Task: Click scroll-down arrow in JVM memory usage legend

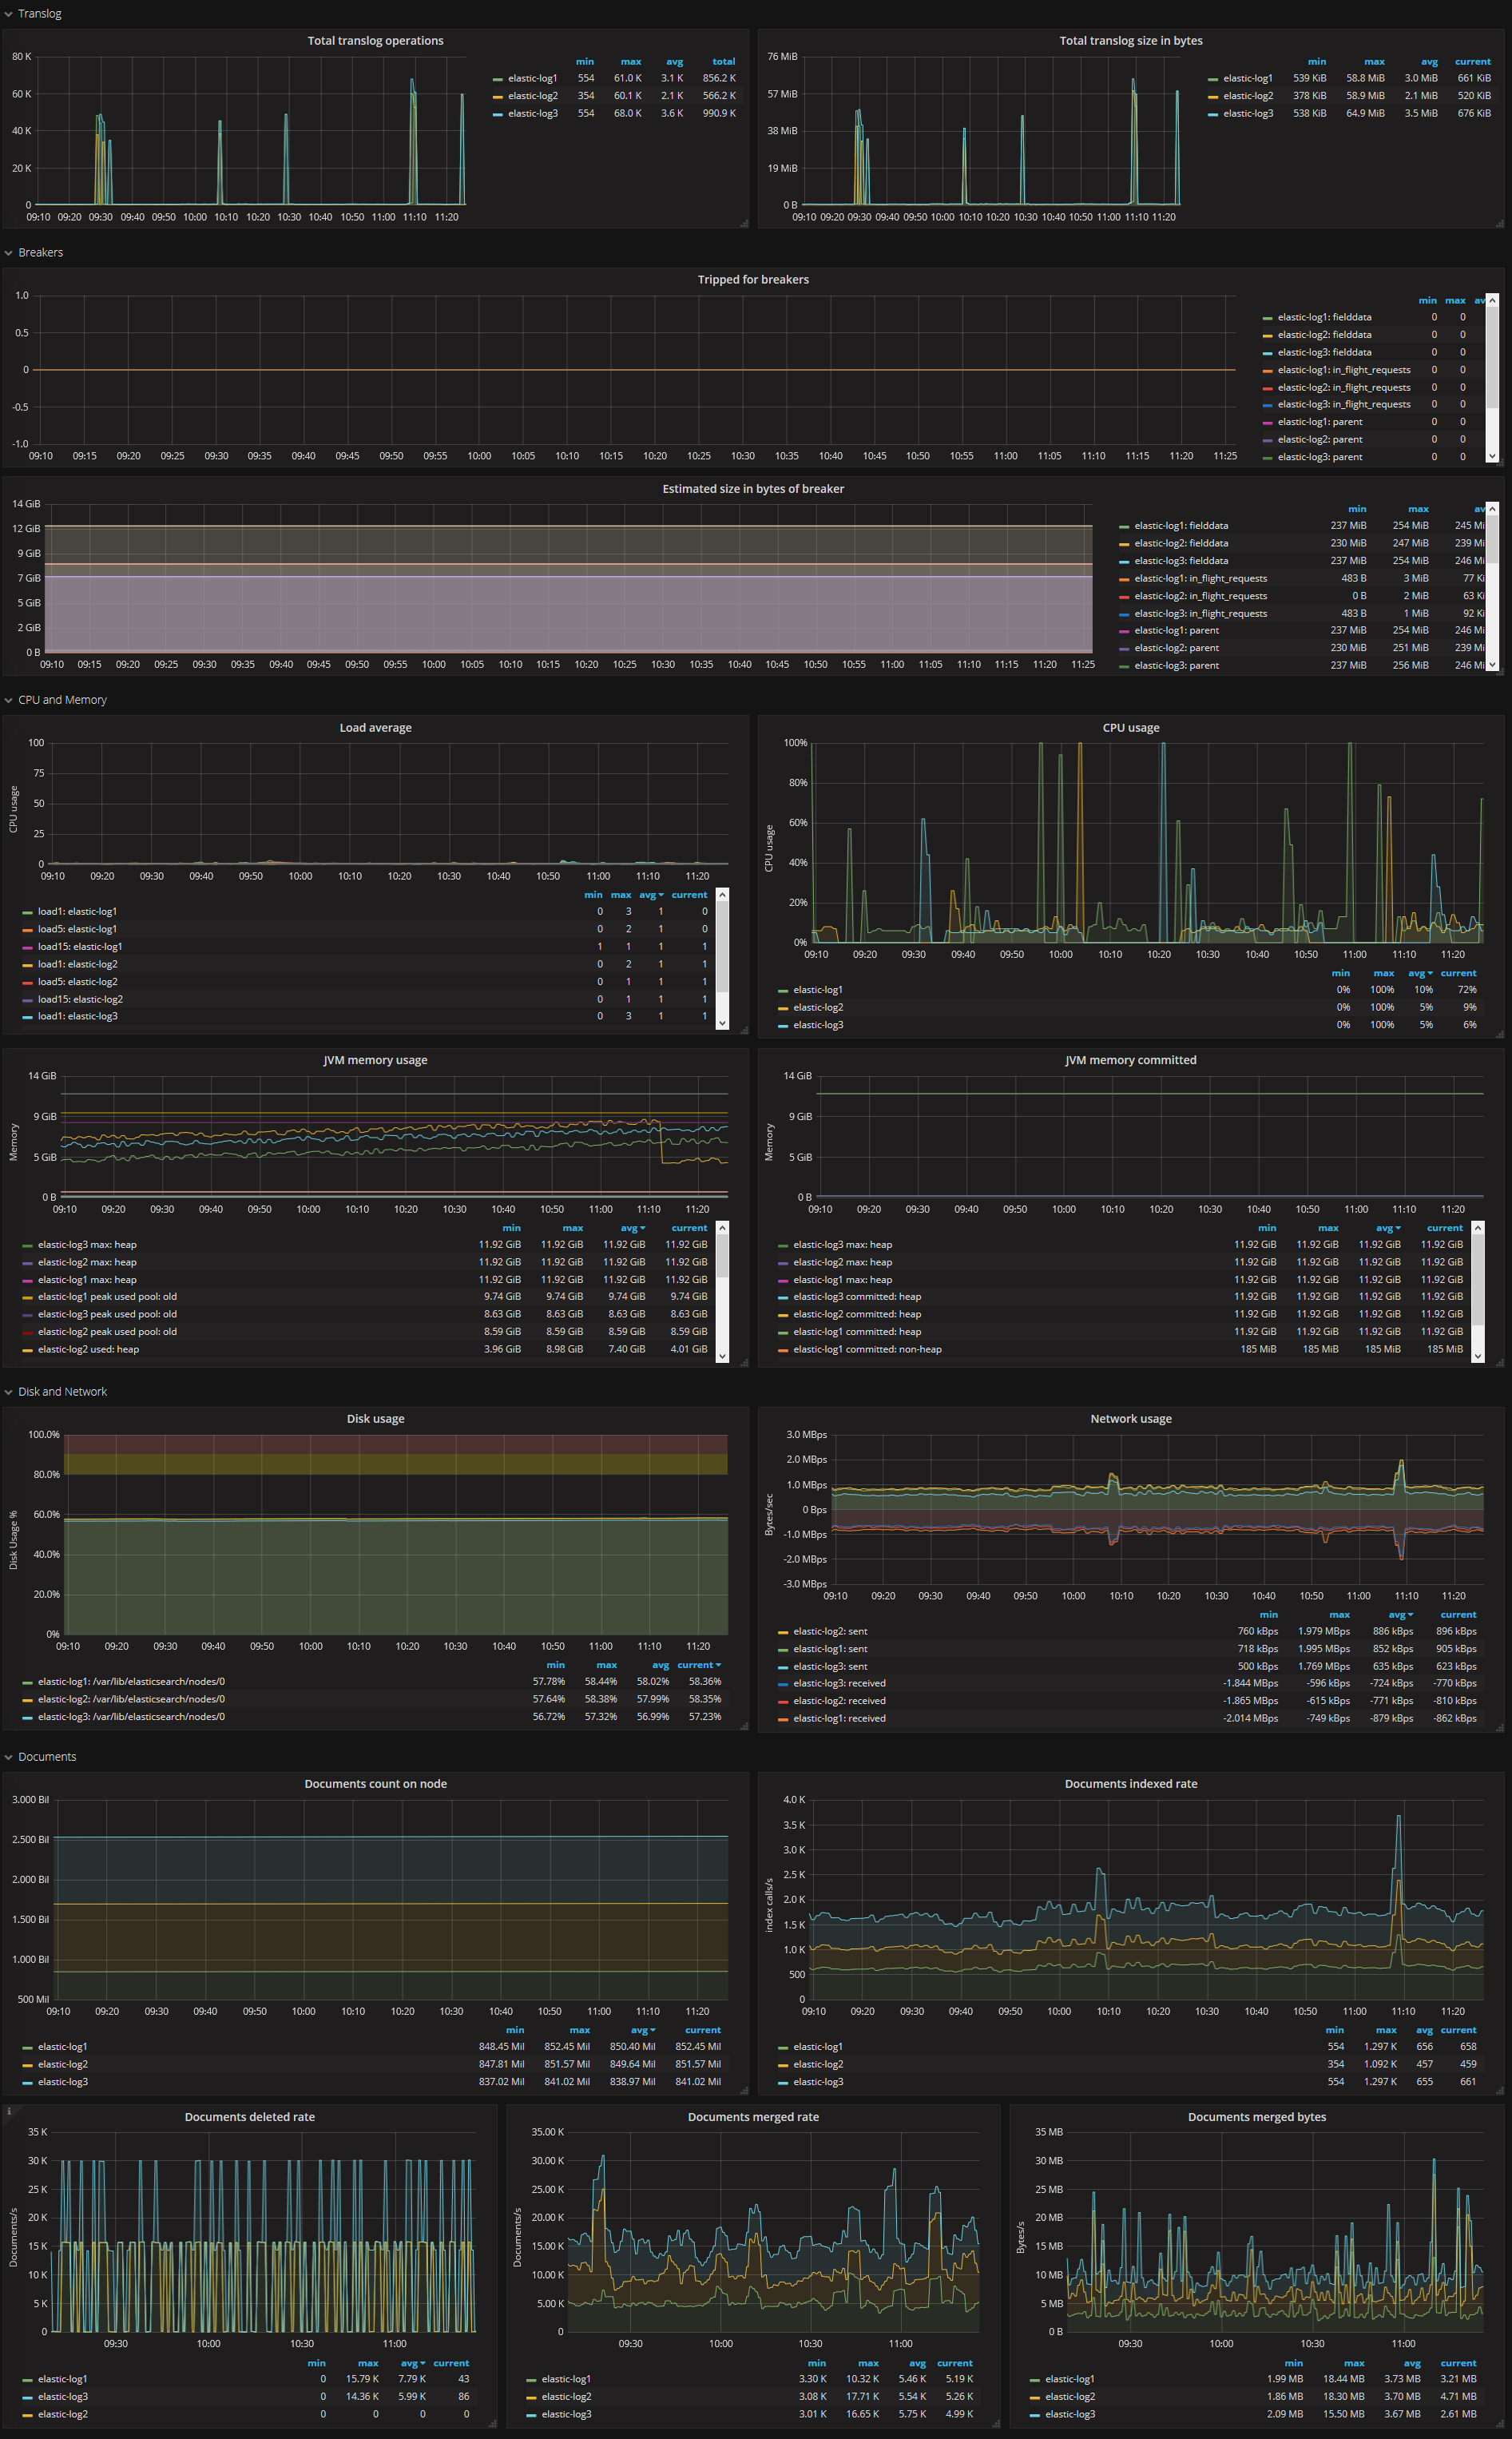Action: tap(722, 1357)
